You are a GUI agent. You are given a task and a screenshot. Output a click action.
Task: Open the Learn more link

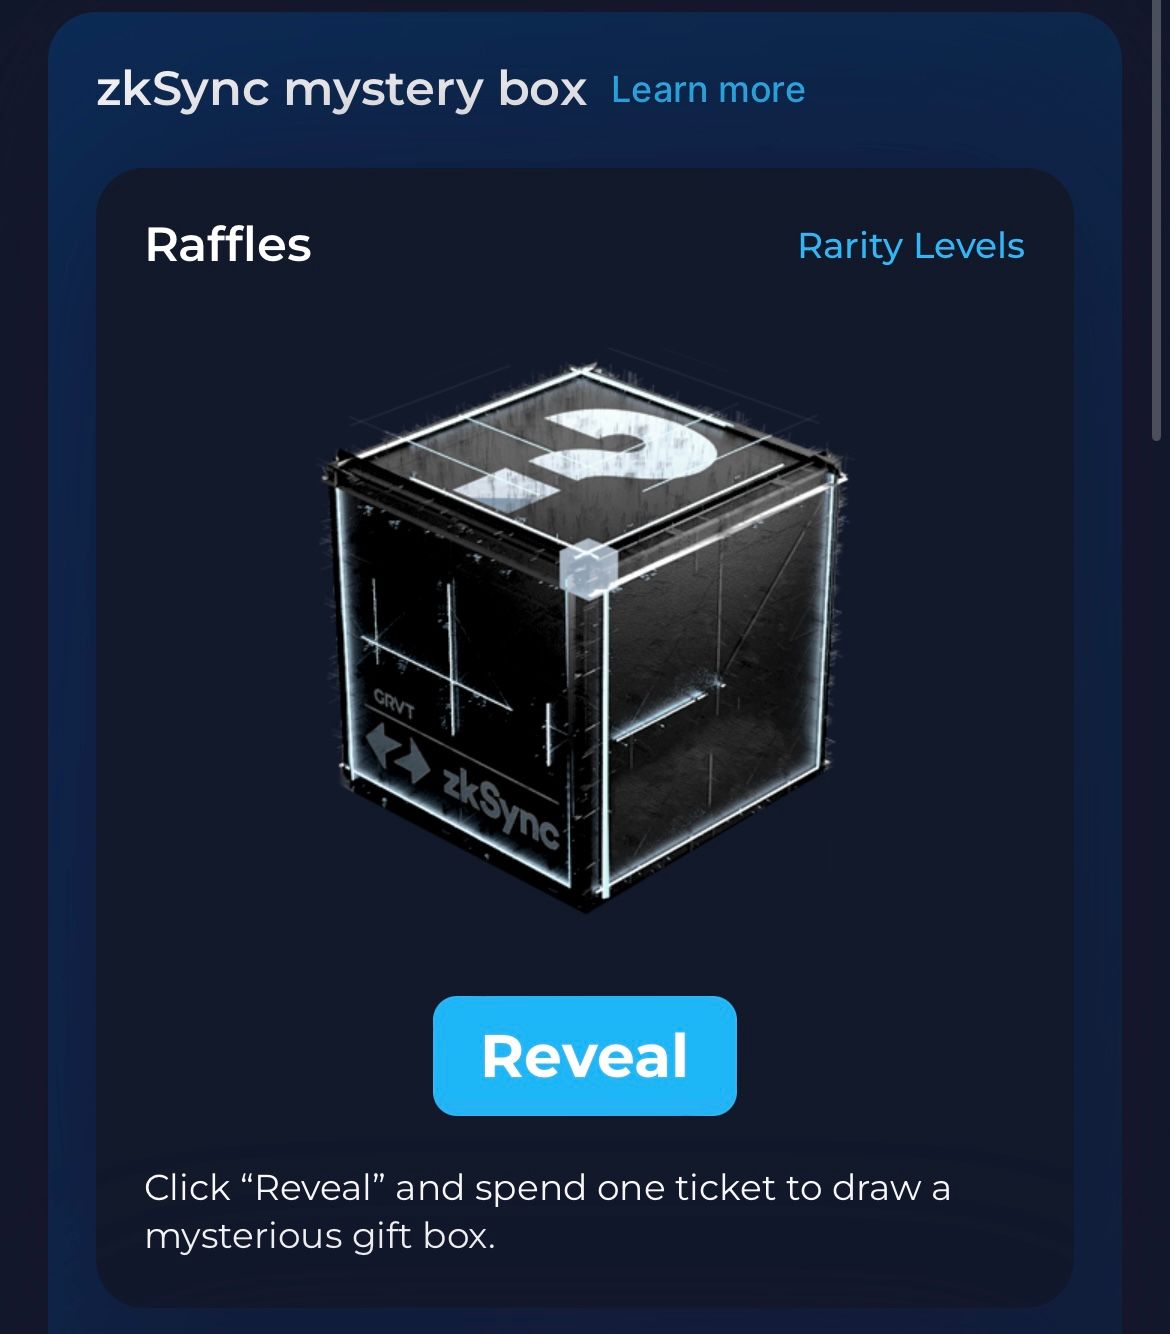coord(708,90)
